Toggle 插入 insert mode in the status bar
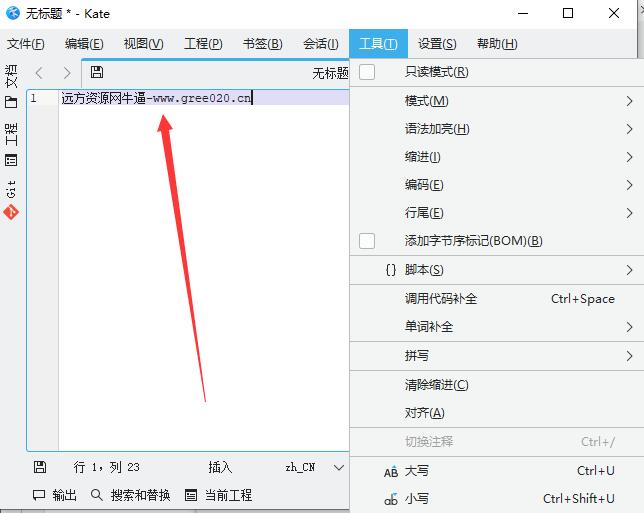Screen dimensions: 644x513 pos(220,467)
